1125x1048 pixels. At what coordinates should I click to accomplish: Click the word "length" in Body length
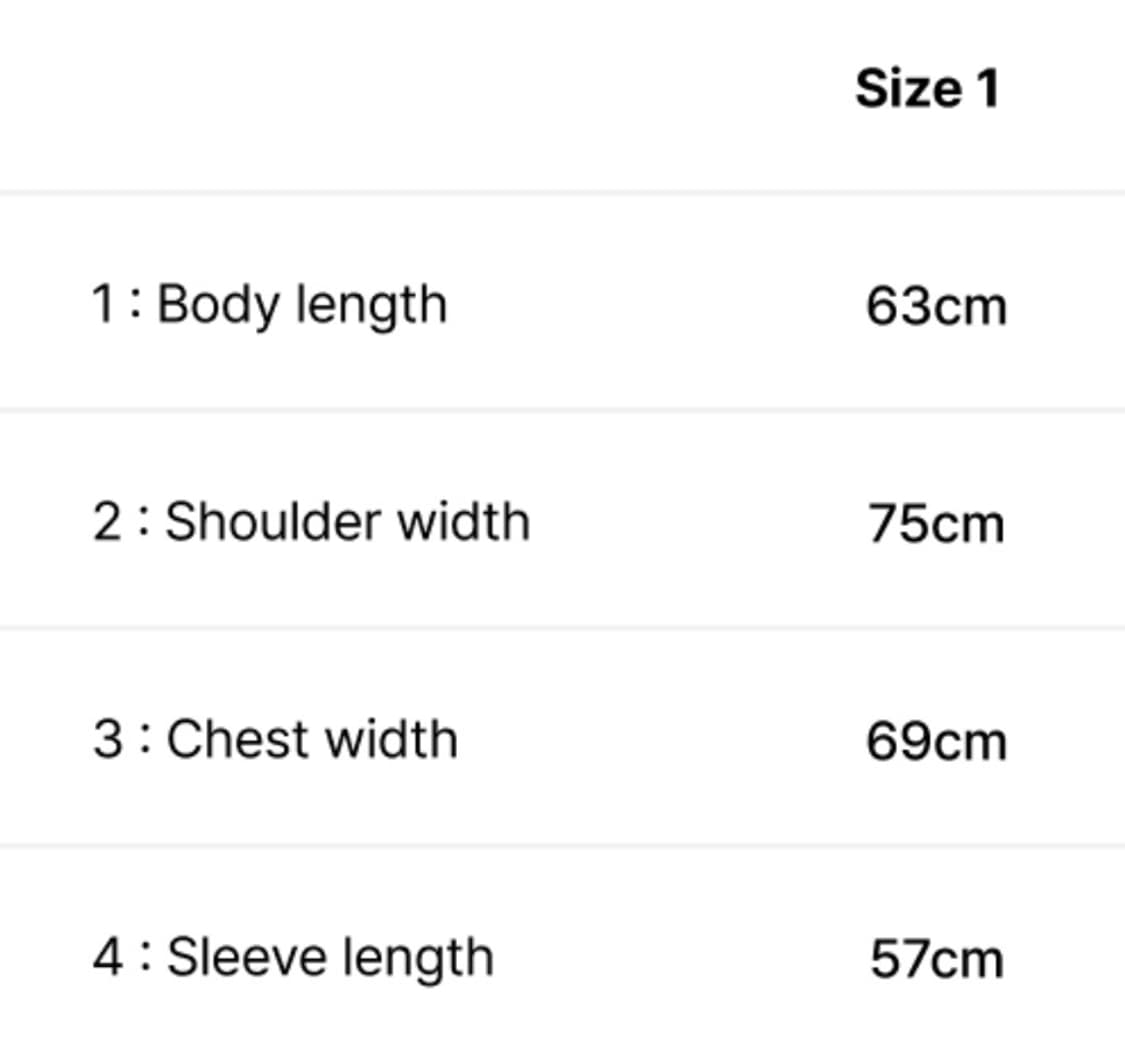[x=371, y=304]
